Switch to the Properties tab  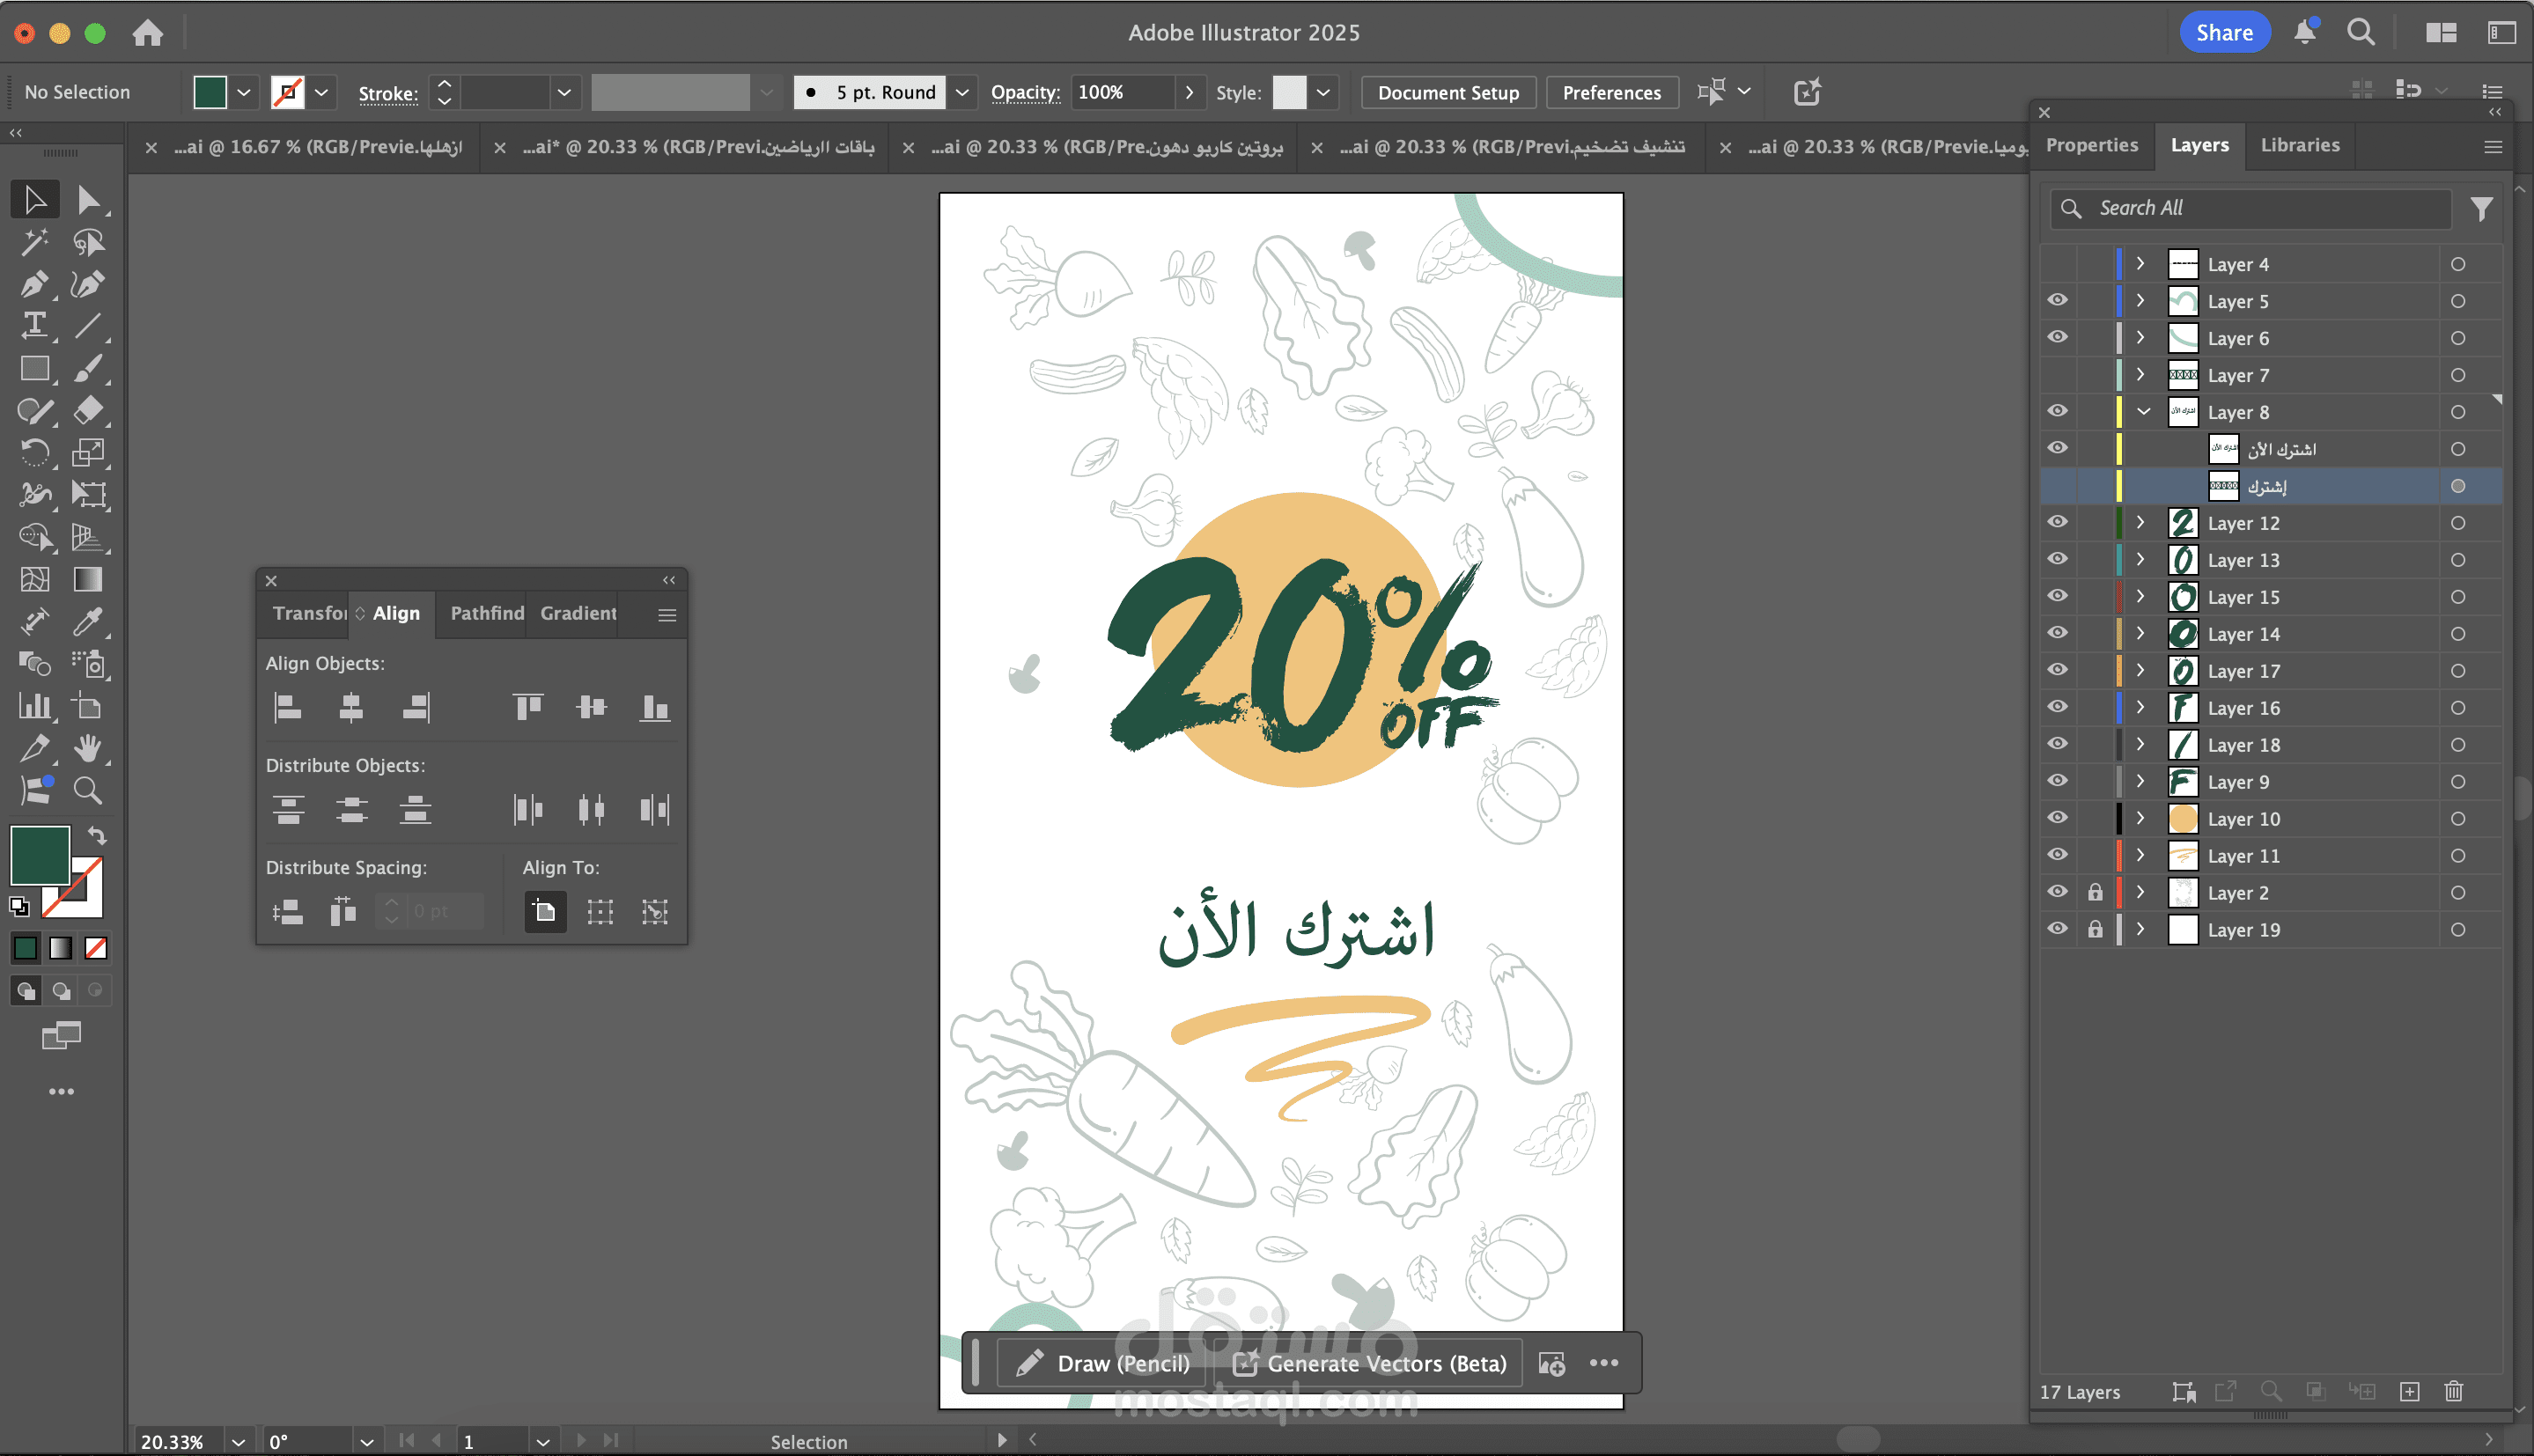pos(2091,145)
